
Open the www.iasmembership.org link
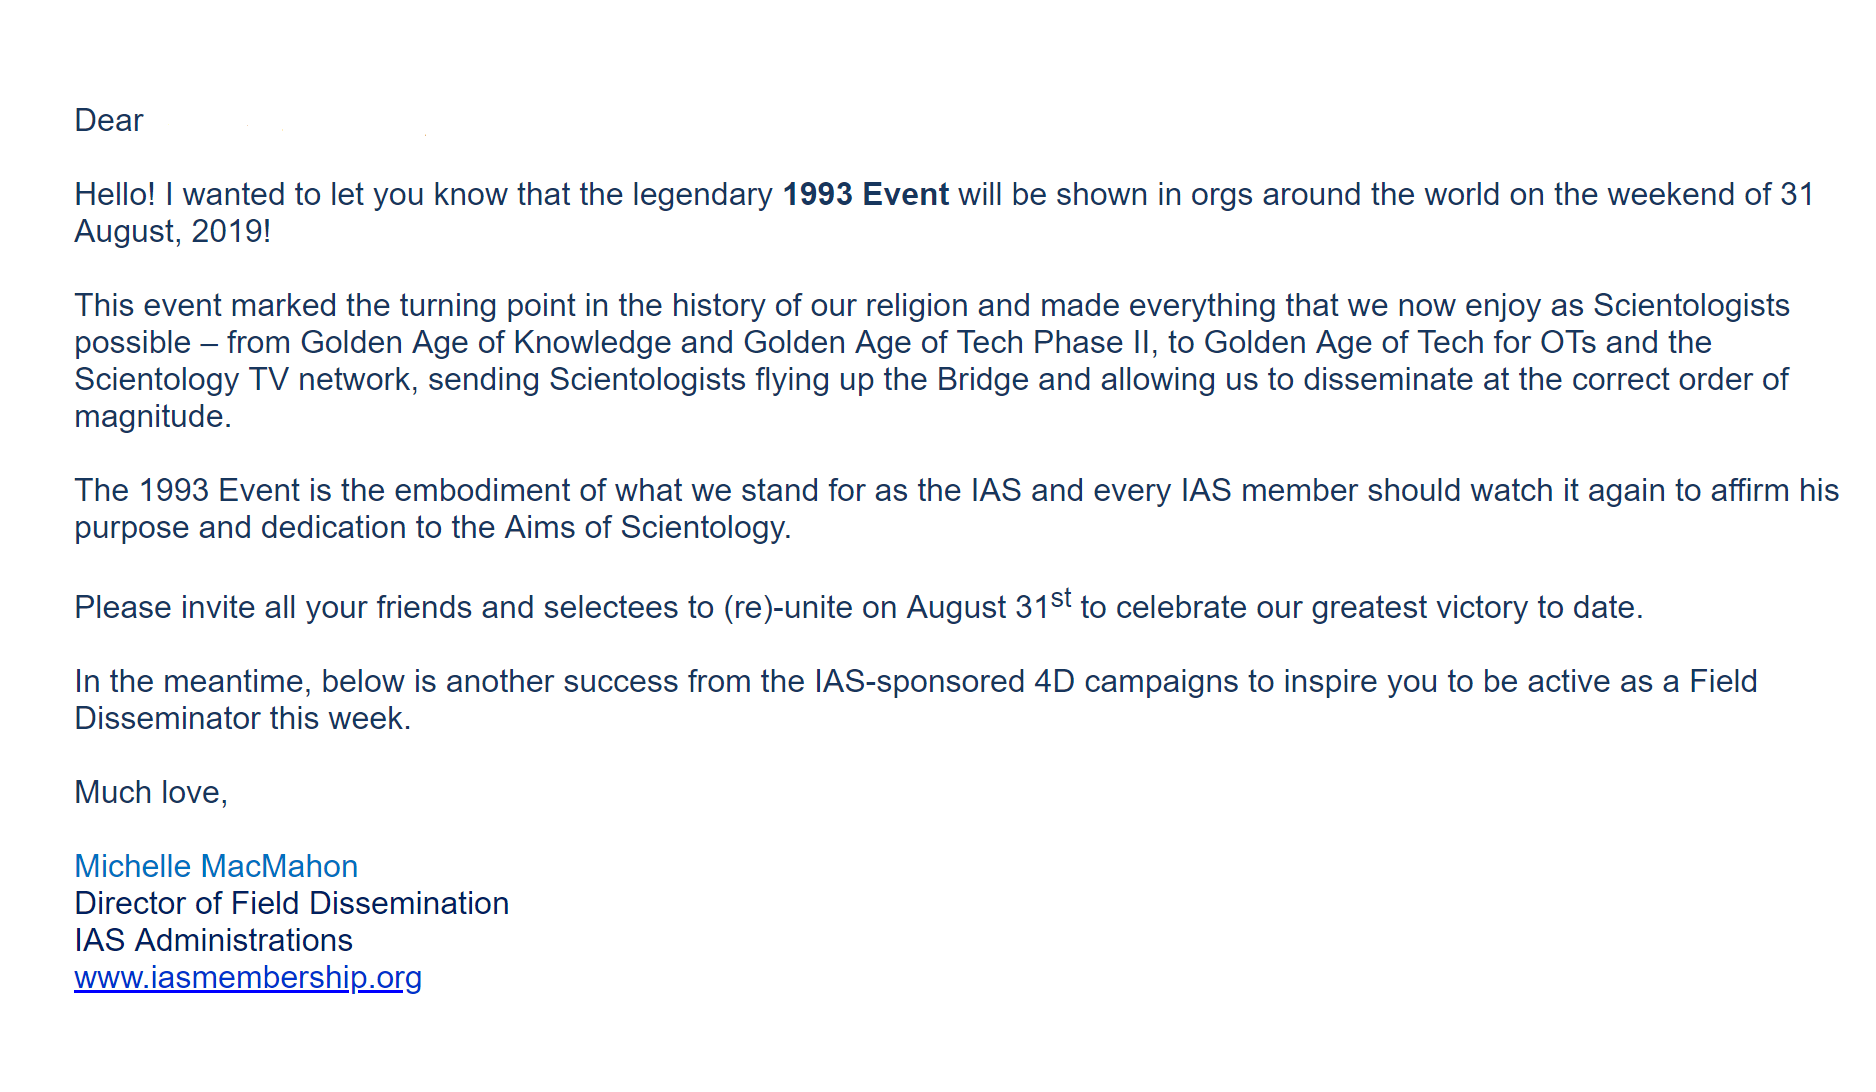pos(248,977)
